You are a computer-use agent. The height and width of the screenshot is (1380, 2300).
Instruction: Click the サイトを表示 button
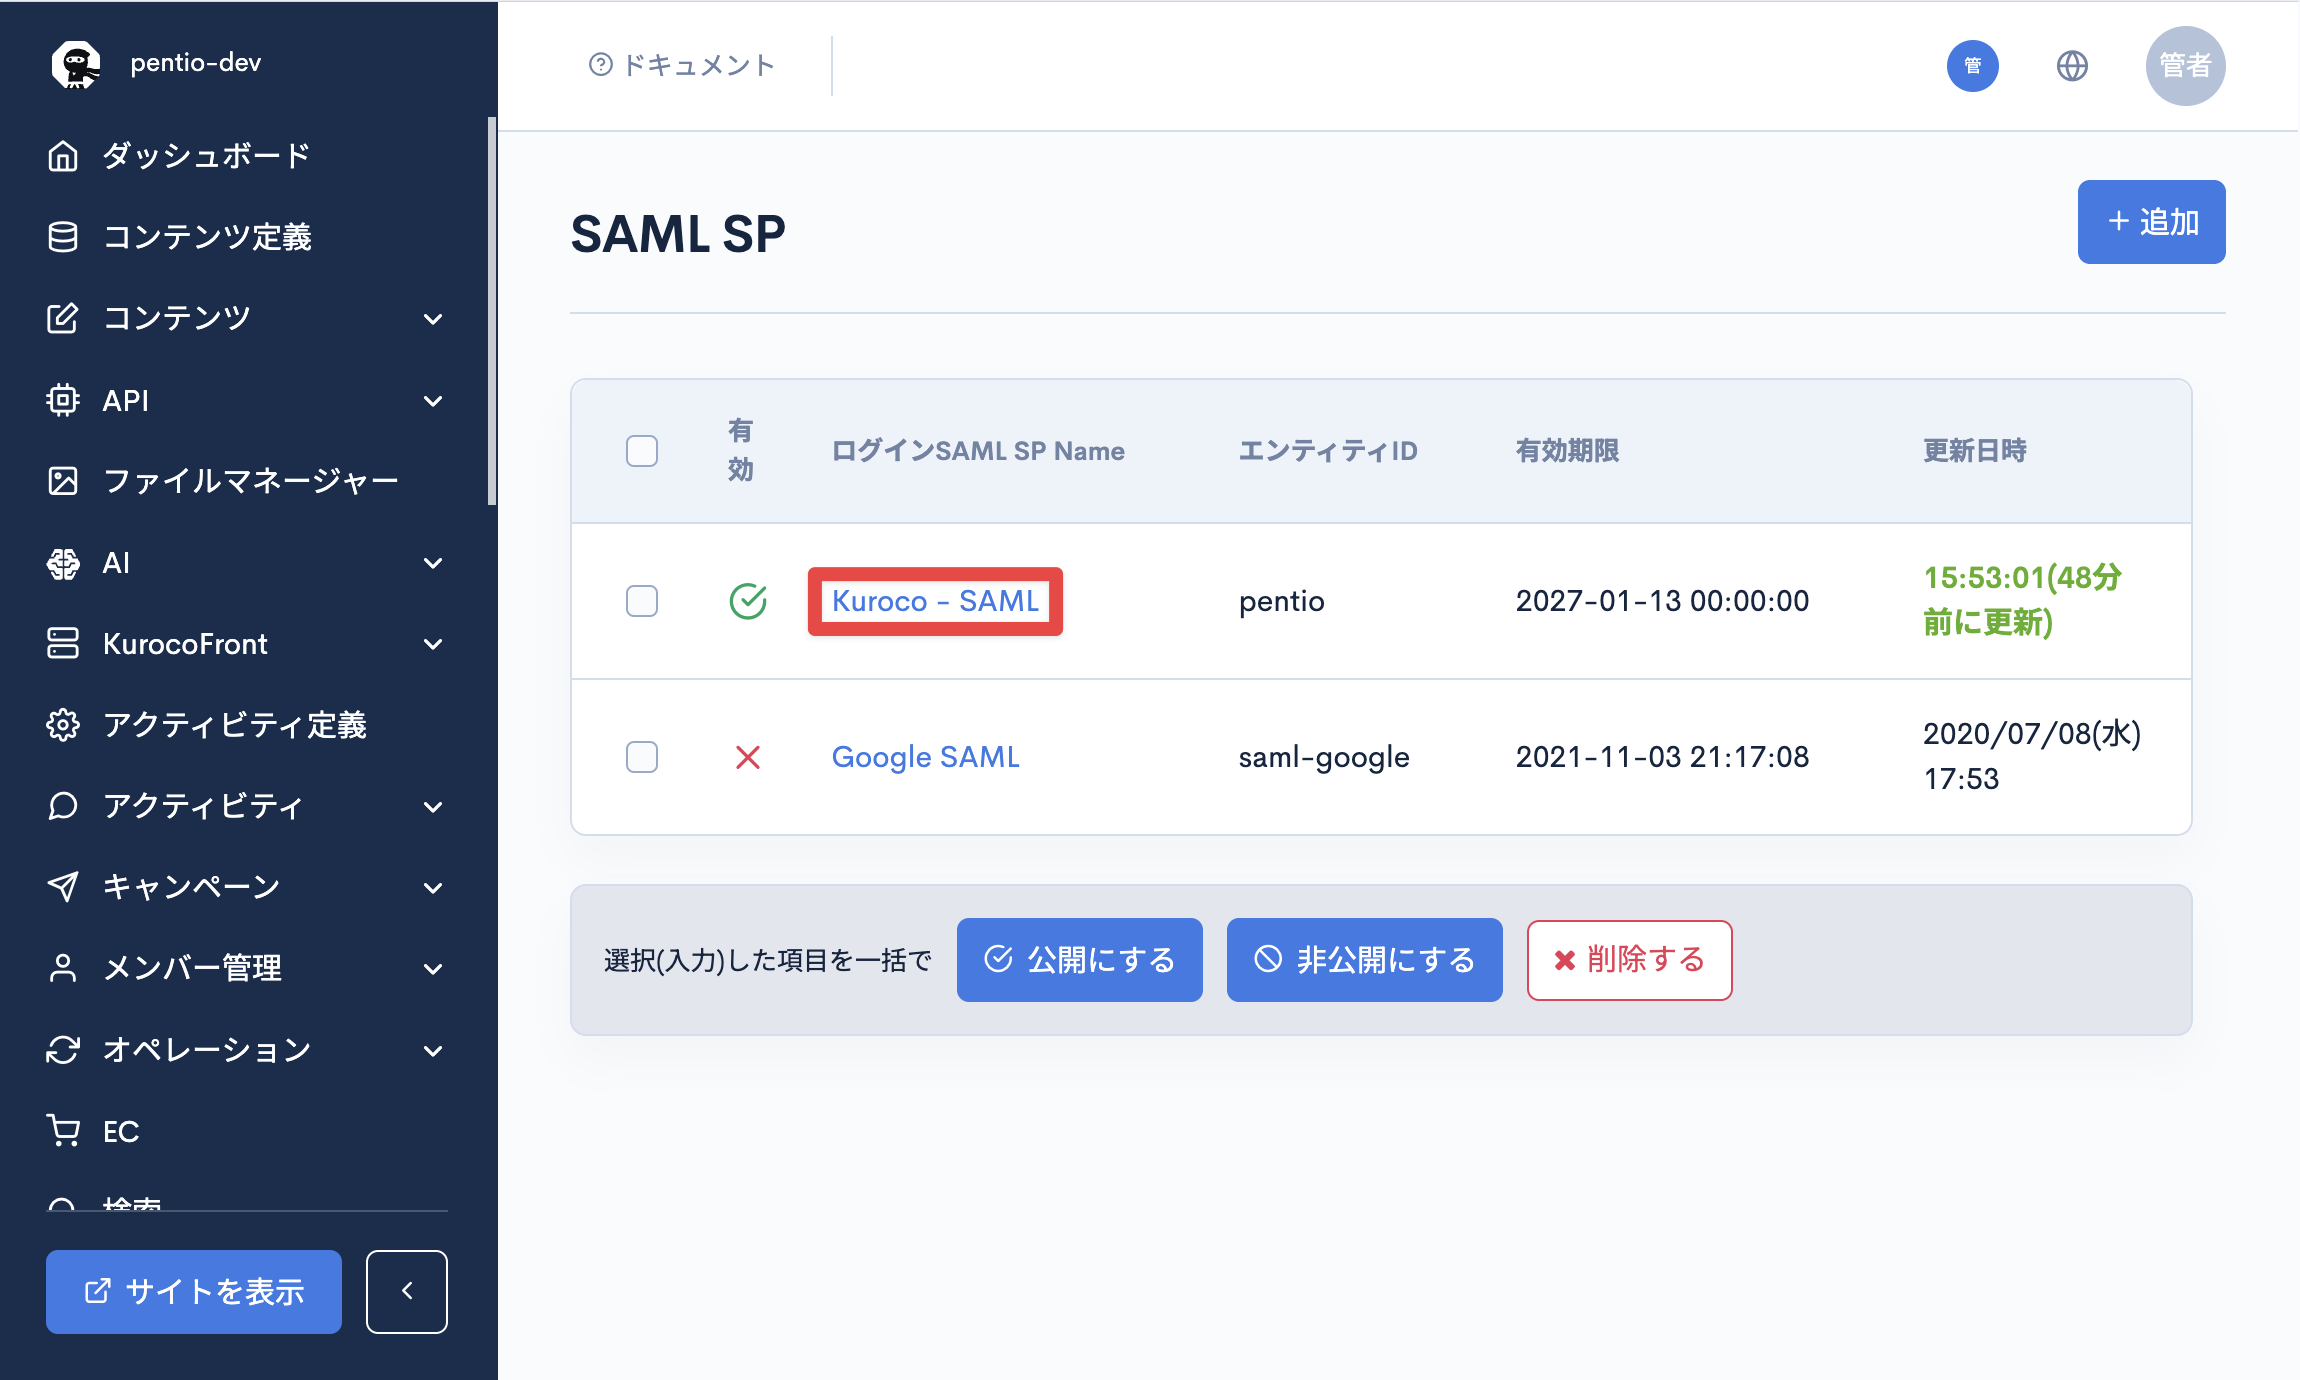pyautogui.click(x=194, y=1291)
